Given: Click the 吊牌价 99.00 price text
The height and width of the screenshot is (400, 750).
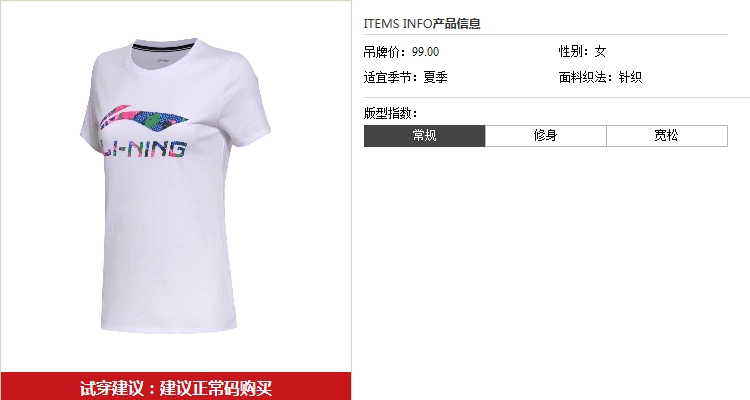Looking at the screenshot, I should 401,52.
